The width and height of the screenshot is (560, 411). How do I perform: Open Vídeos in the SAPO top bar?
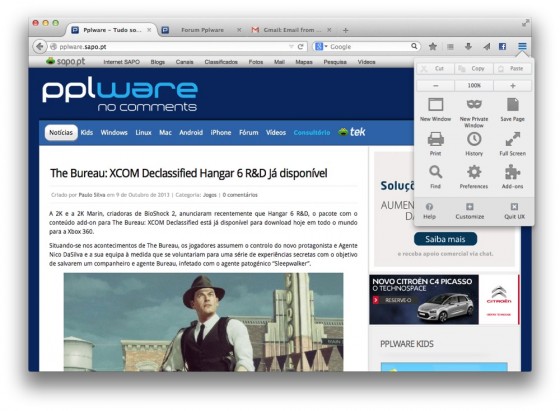pyautogui.click(x=366, y=62)
